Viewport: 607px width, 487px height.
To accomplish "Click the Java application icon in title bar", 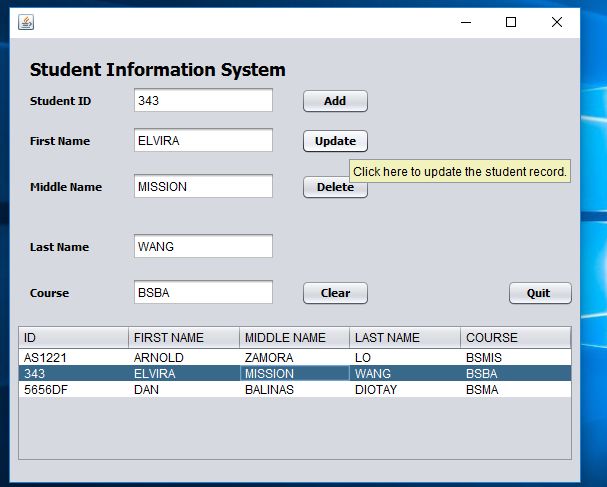I will click(26, 22).
